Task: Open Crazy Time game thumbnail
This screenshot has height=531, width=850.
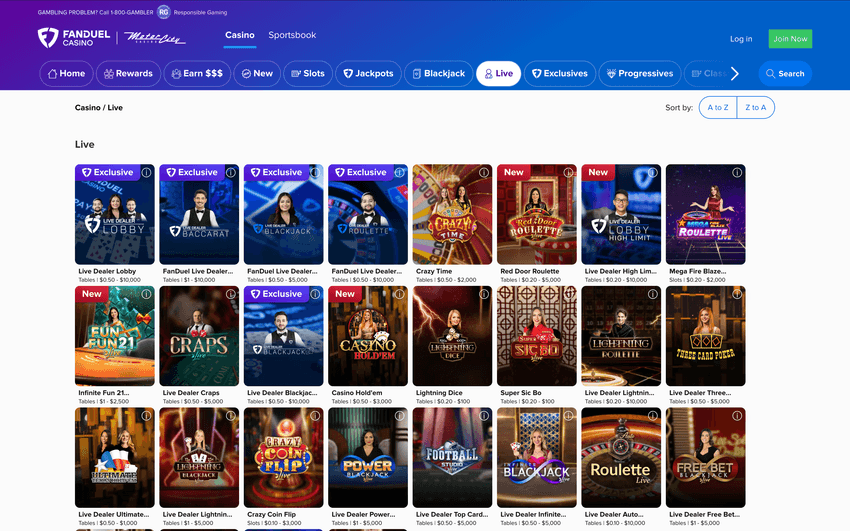Action: coord(453,215)
